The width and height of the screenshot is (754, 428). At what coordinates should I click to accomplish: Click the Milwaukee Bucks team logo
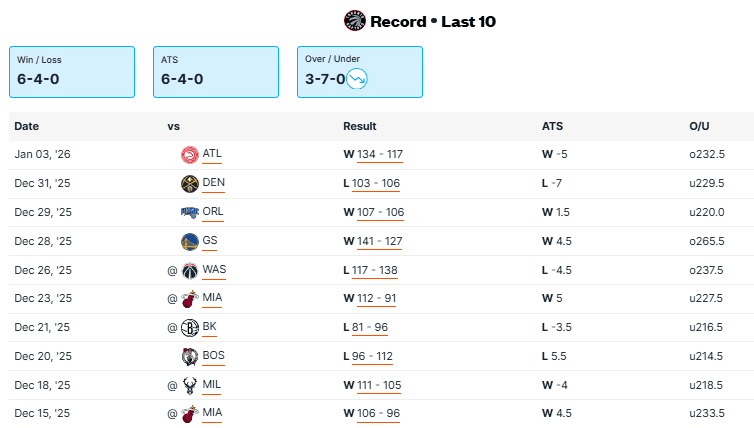click(x=190, y=386)
